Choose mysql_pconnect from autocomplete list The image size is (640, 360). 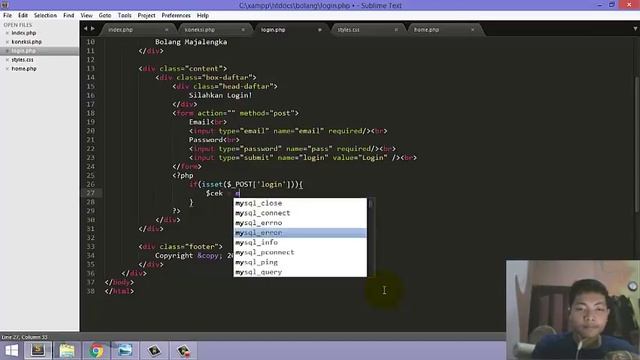[x=300, y=252]
